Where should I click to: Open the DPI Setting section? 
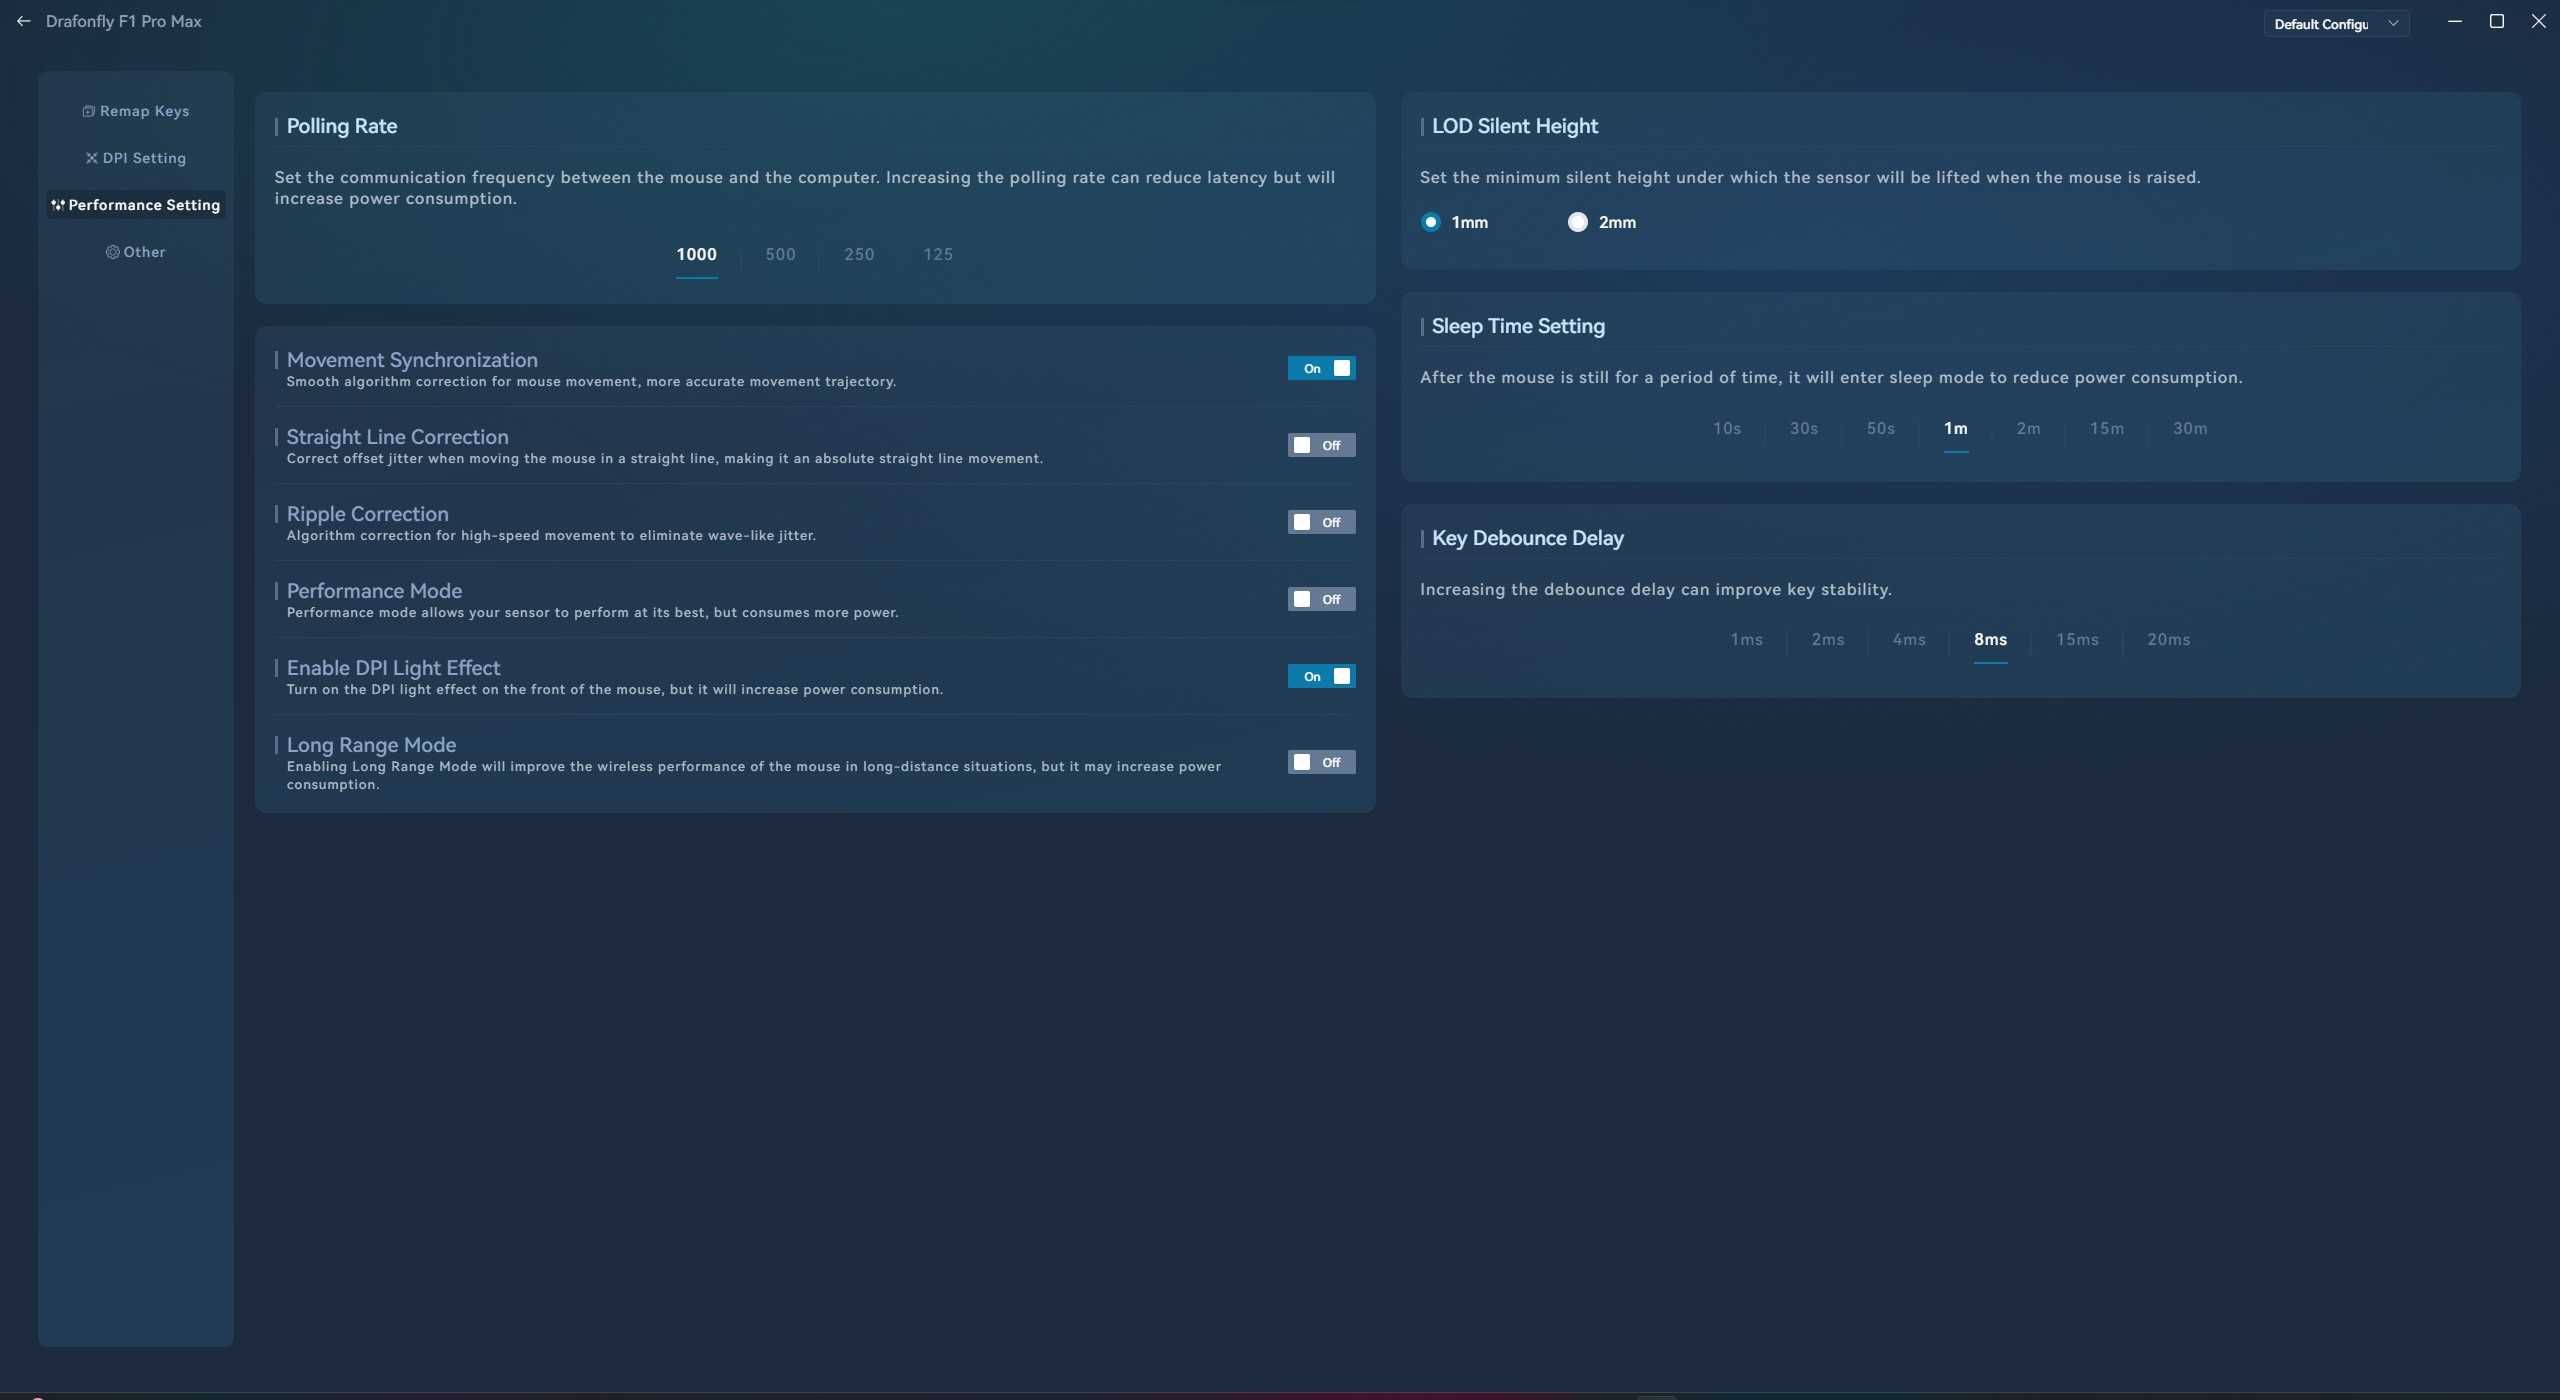point(136,158)
